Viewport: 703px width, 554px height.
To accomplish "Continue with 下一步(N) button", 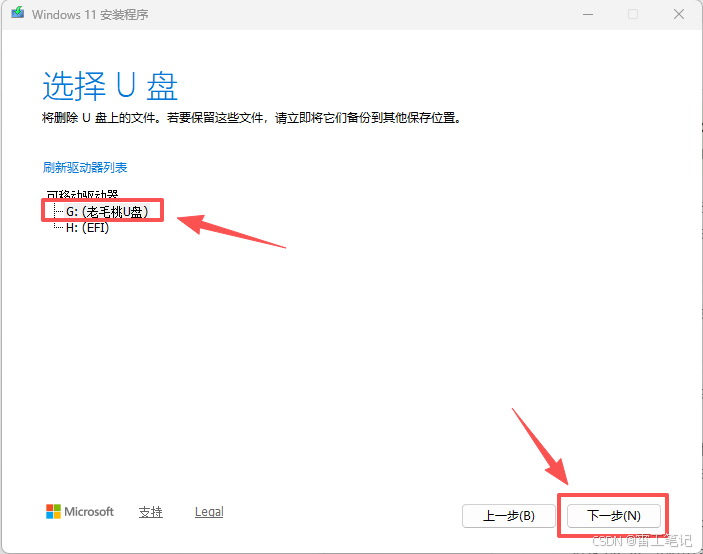I will point(614,516).
